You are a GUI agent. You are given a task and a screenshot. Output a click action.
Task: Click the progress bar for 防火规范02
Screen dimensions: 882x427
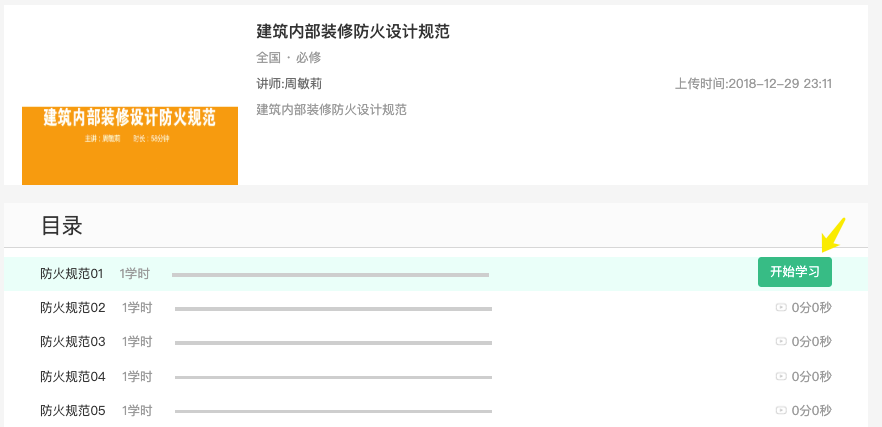[333, 309]
